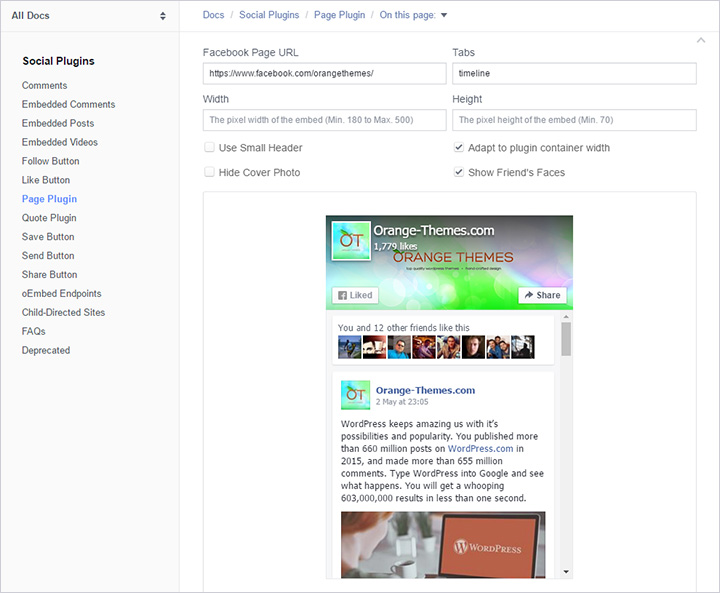This screenshot has height=593, width=720.
Task: Focus the Width input field
Action: pos(324,120)
